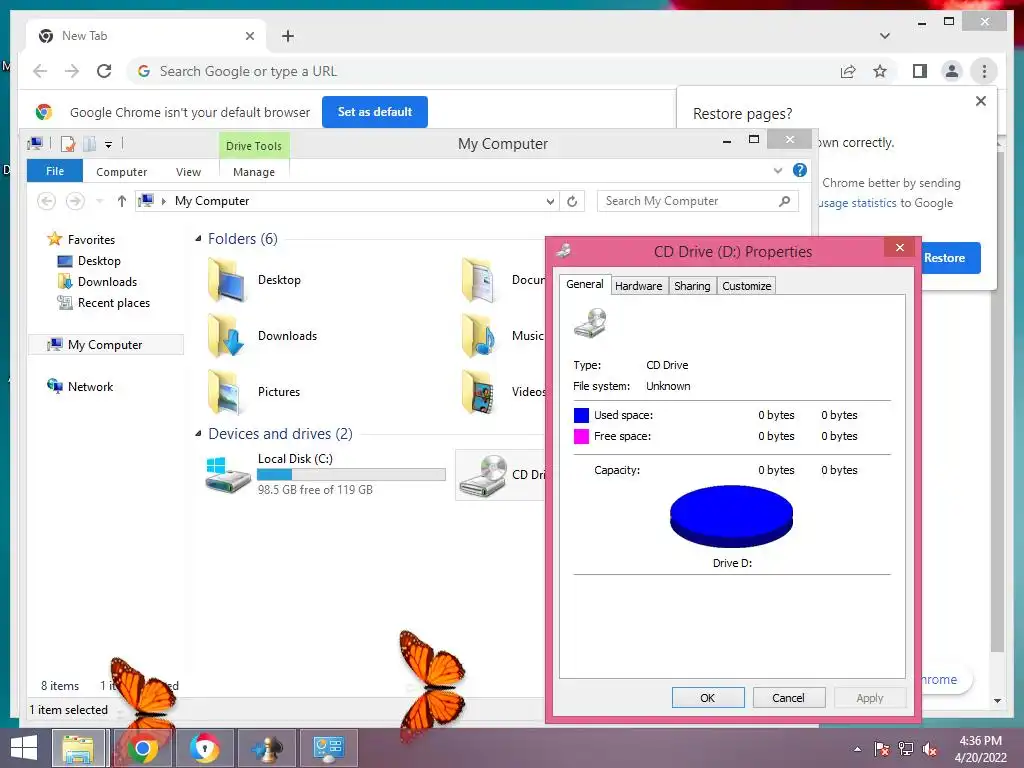Viewport: 1024px width, 768px height.
Task: Open the usage statistics link
Action: point(857,203)
